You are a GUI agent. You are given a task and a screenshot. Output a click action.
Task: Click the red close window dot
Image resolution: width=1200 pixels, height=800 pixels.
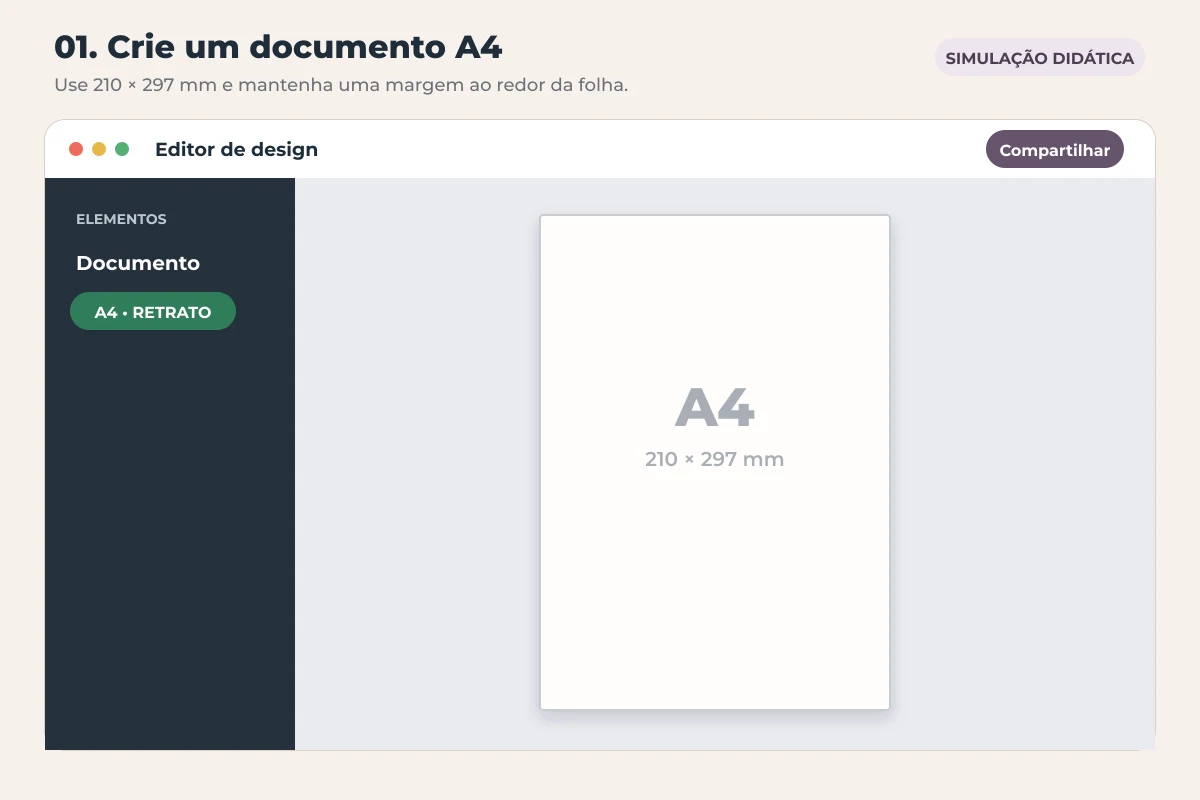click(x=76, y=149)
